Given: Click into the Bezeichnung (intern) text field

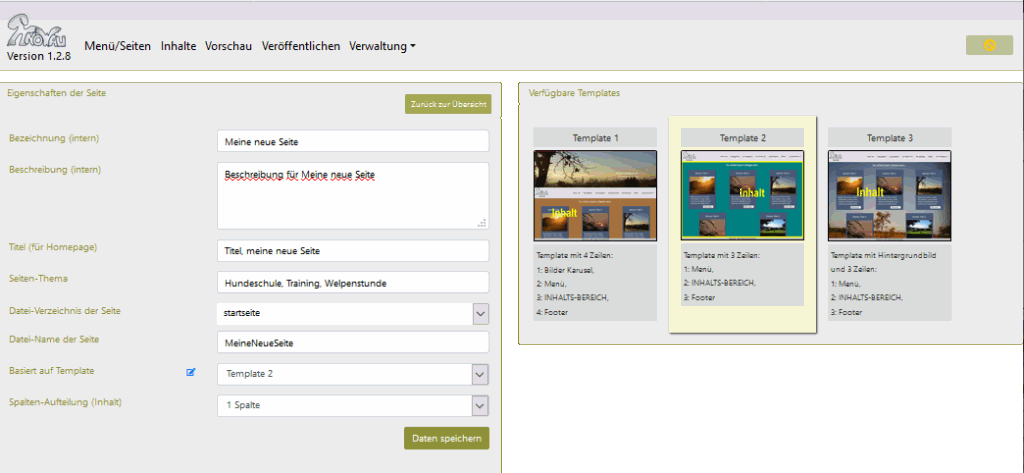Looking at the screenshot, I should pyautogui.click(x=352, y=142).
